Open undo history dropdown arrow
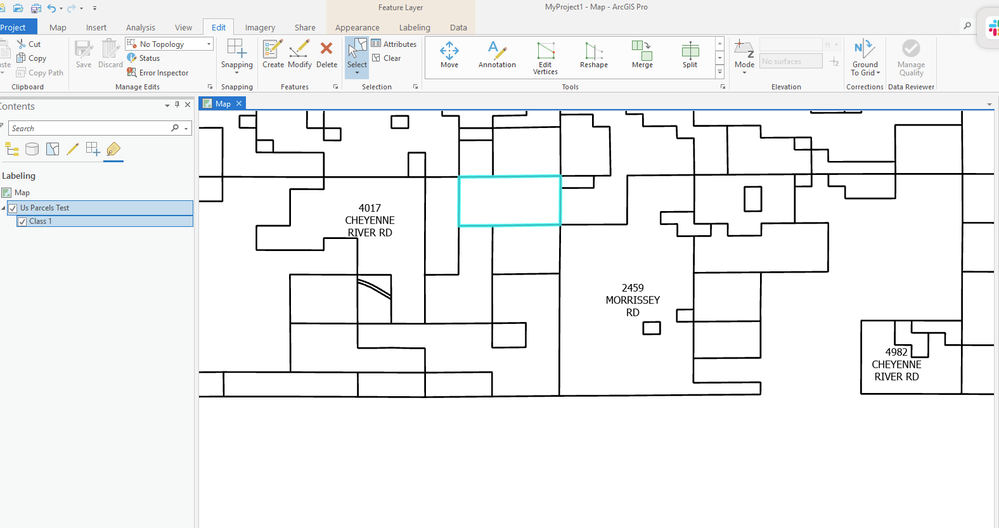999x528 pixels. pos(61,9)
